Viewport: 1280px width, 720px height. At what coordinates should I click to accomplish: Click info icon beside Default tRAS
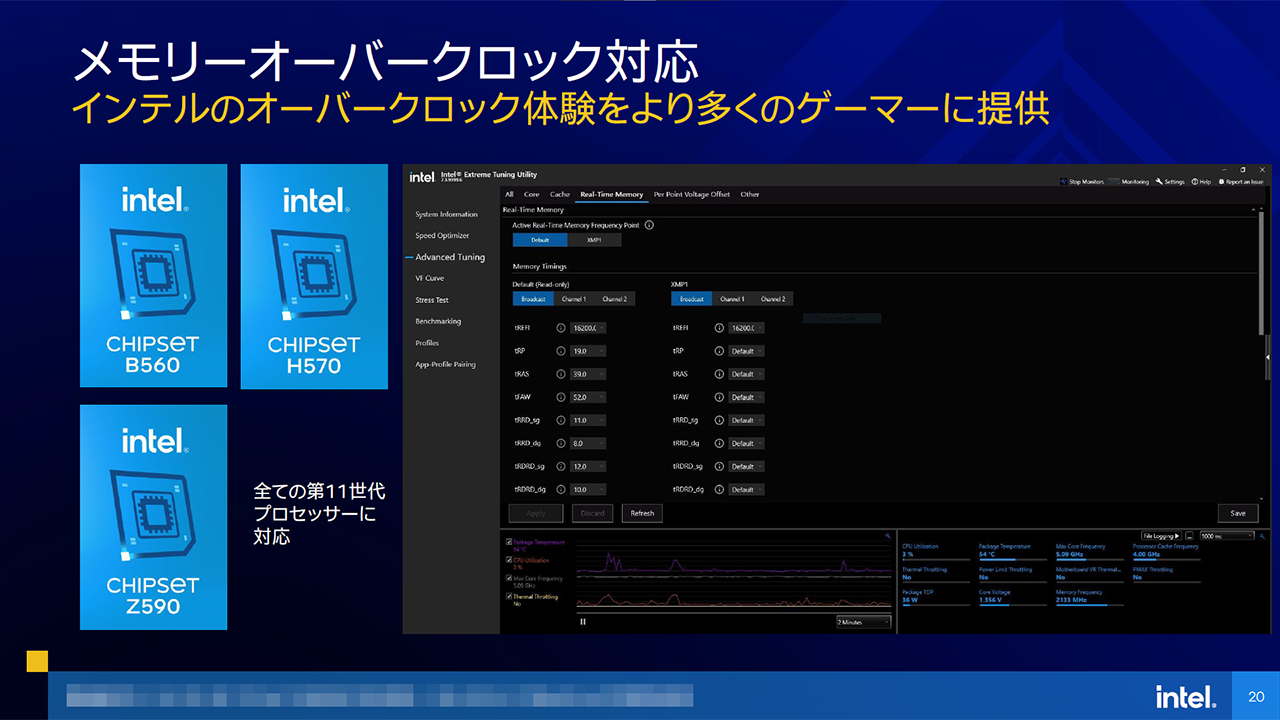561,374
